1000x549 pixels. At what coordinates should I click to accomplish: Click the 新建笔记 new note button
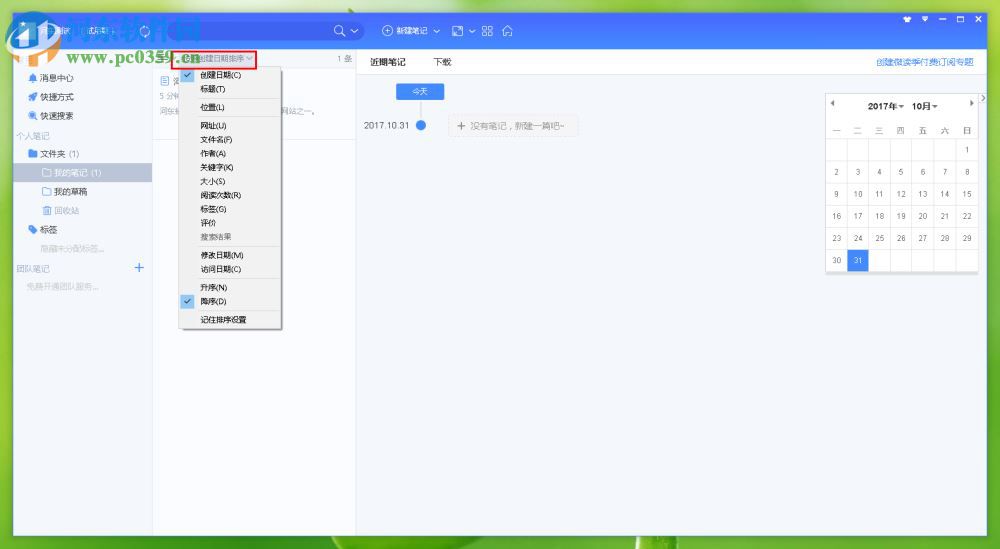pyautogui.click(x=404, y=31)
